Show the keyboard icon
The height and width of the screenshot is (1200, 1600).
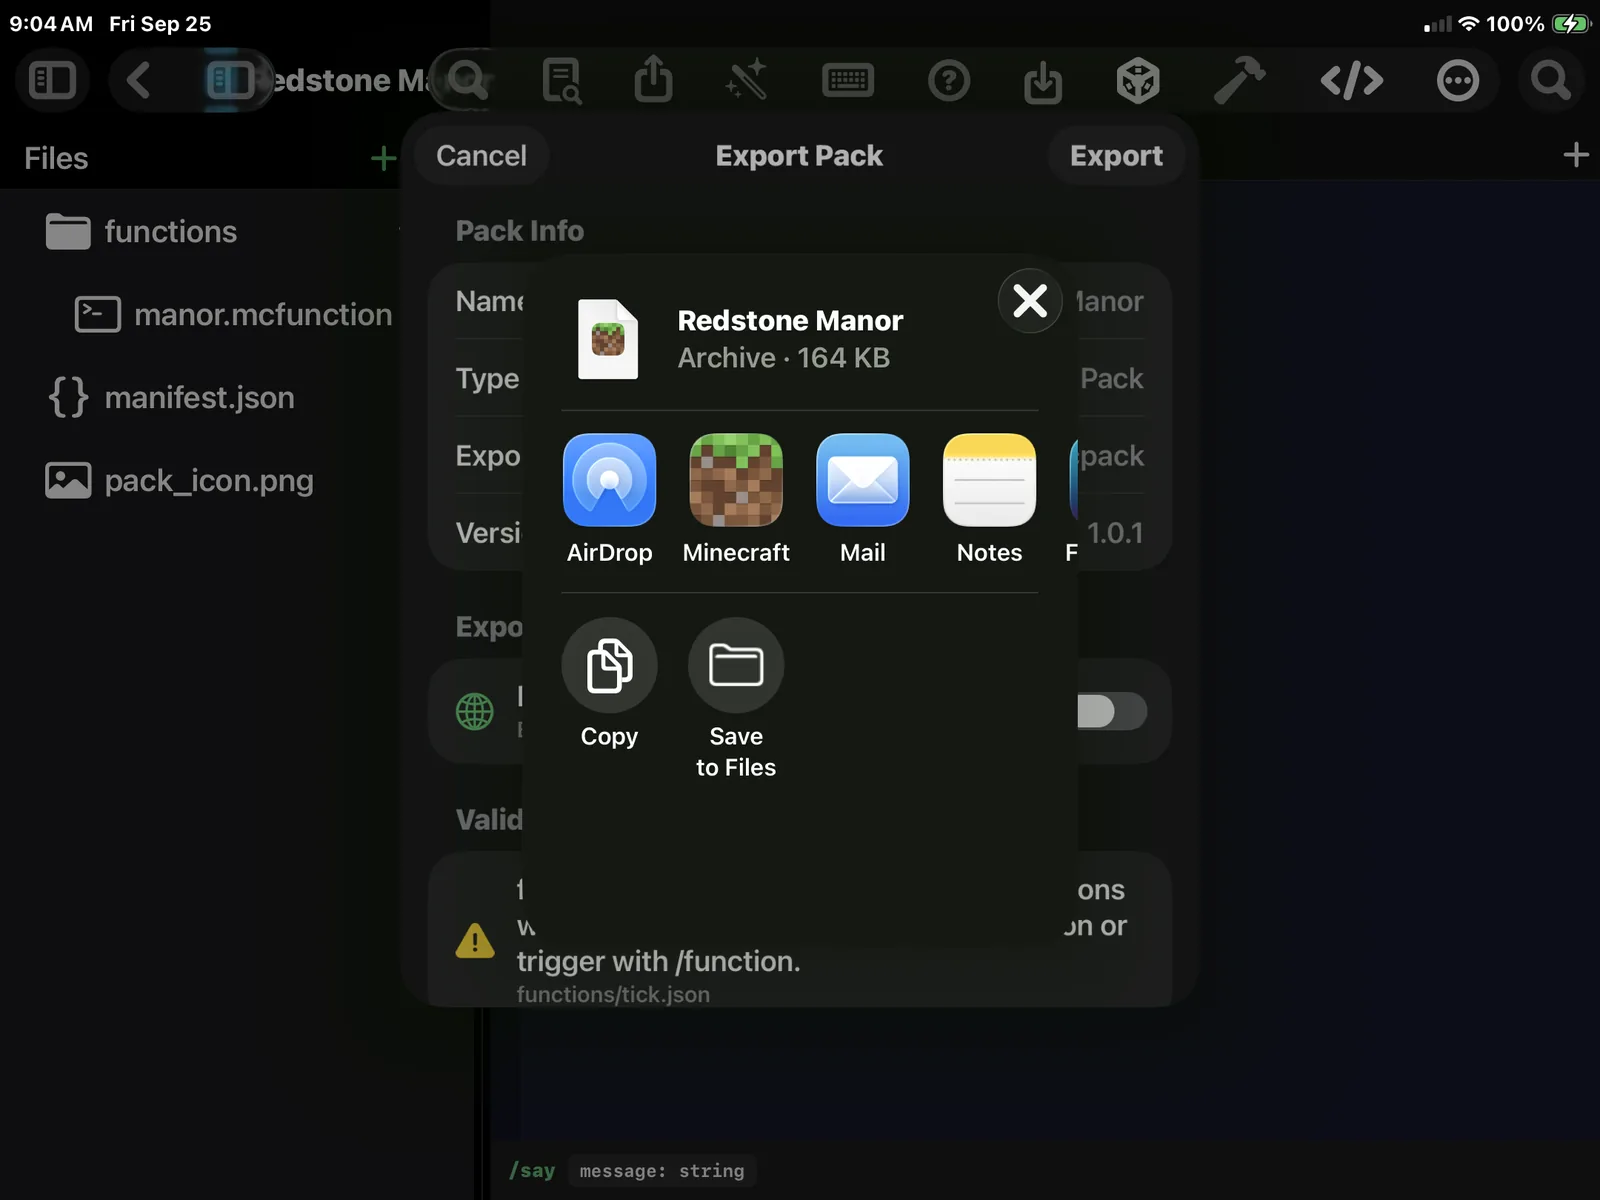click(848, 80)
